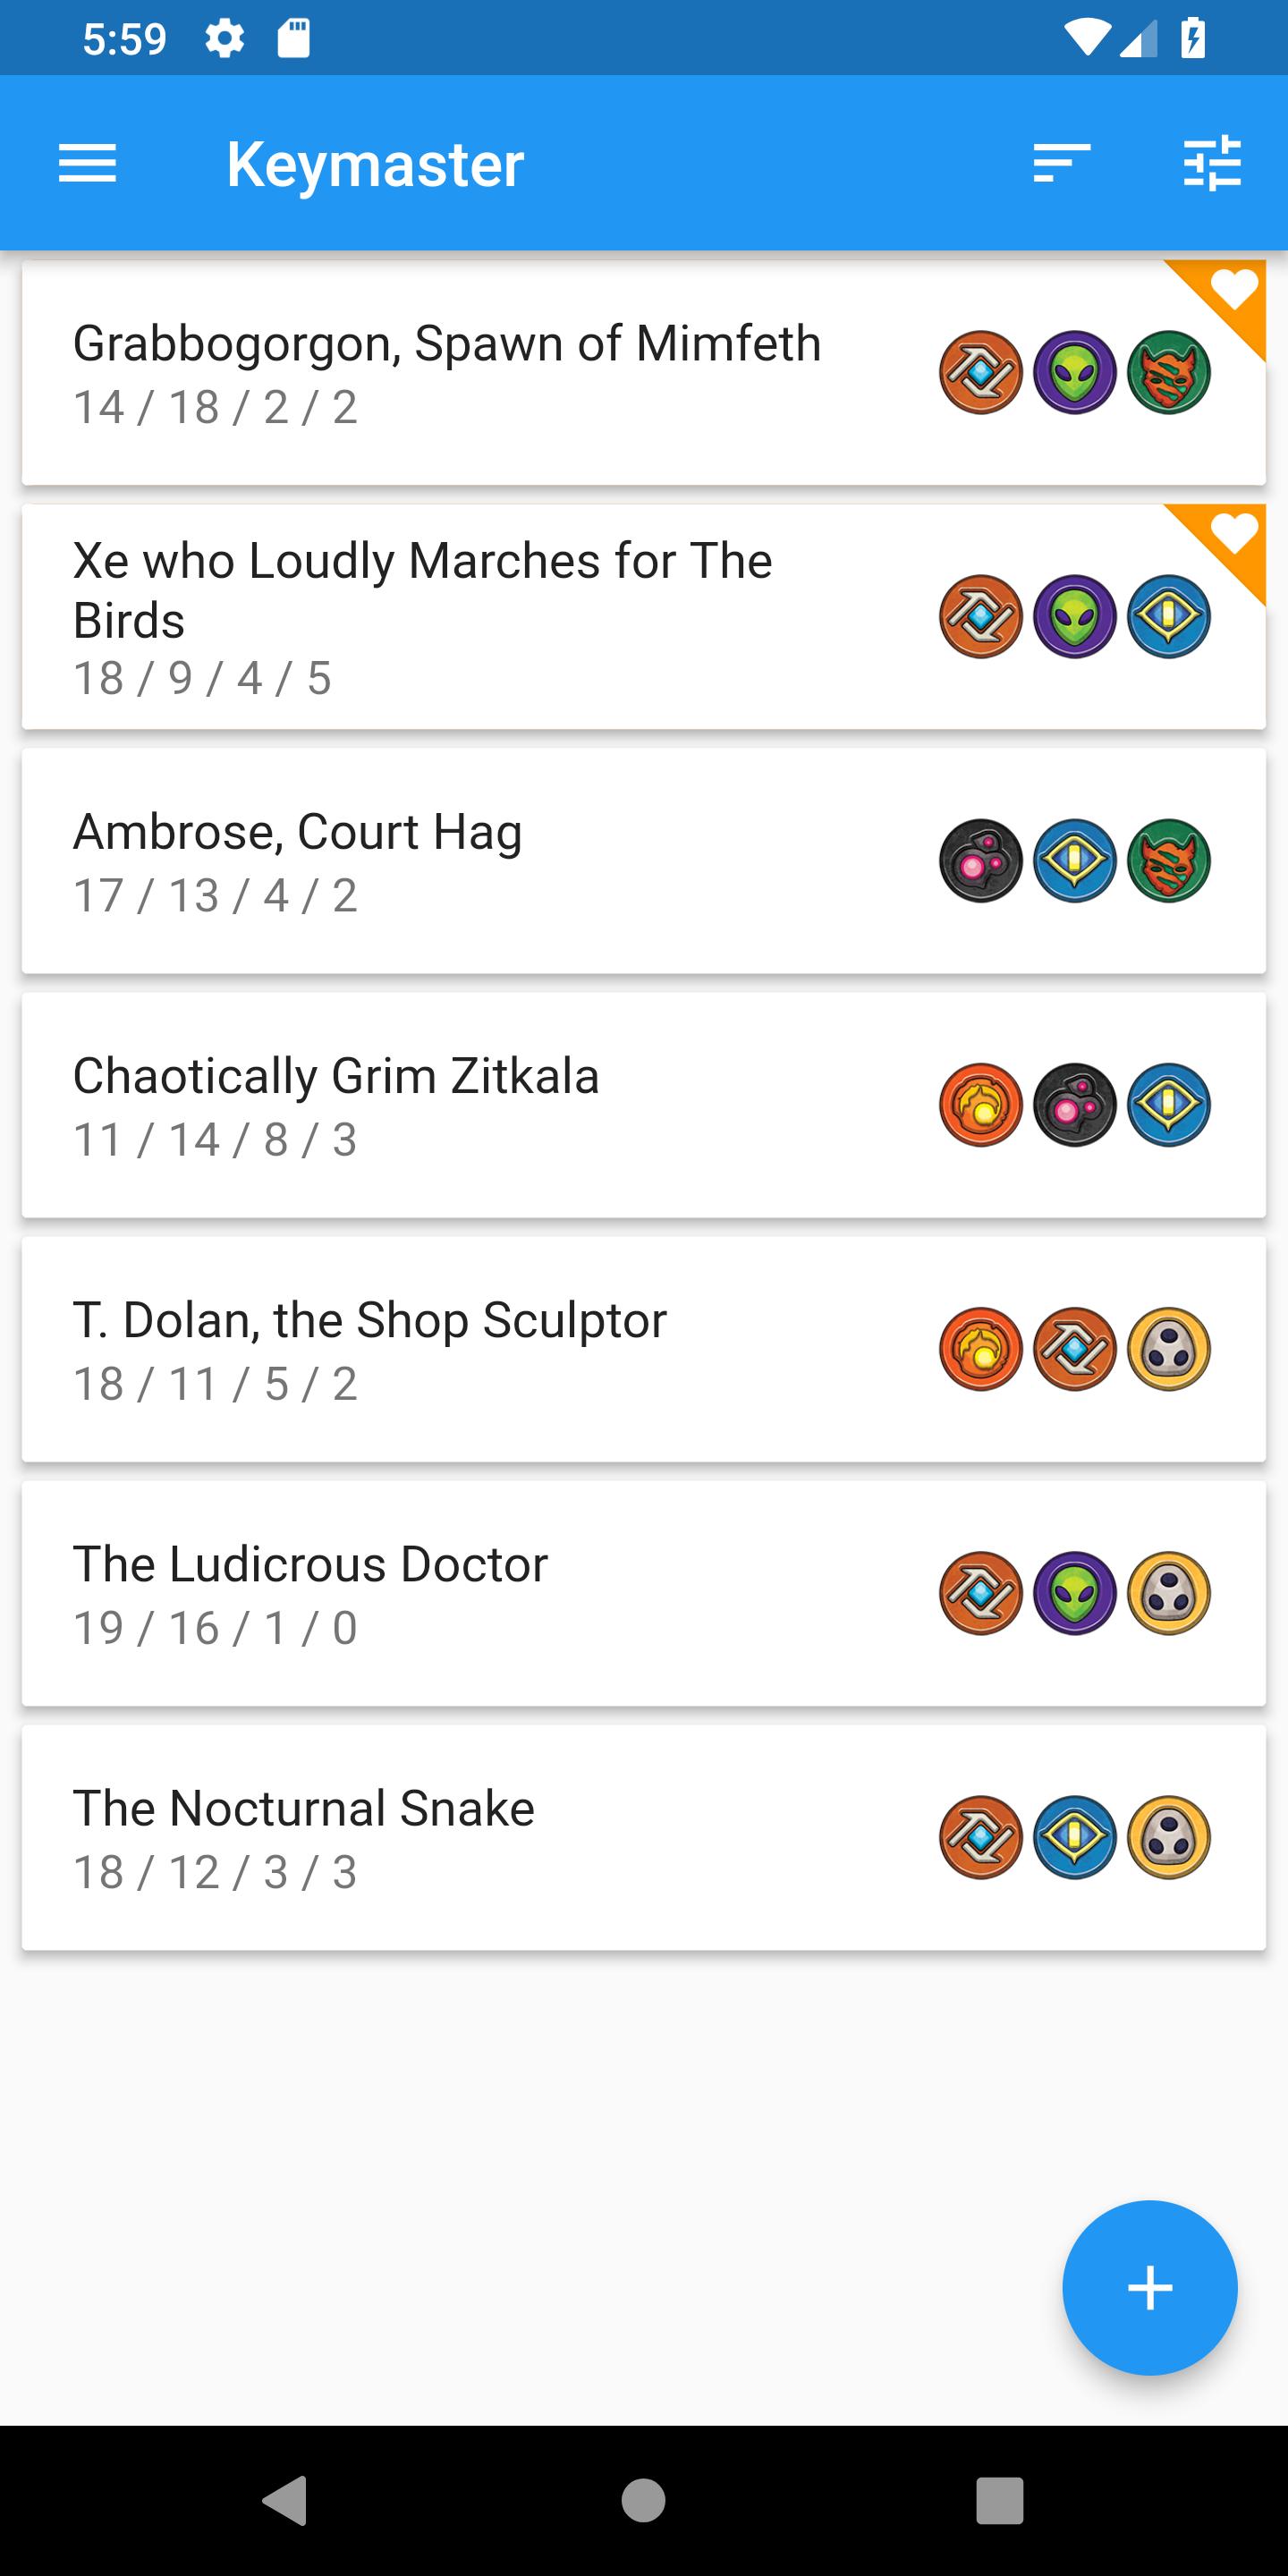
Task: Click orange flame house icon on Chaotically Grim Zitkala
Action: 981,1105
